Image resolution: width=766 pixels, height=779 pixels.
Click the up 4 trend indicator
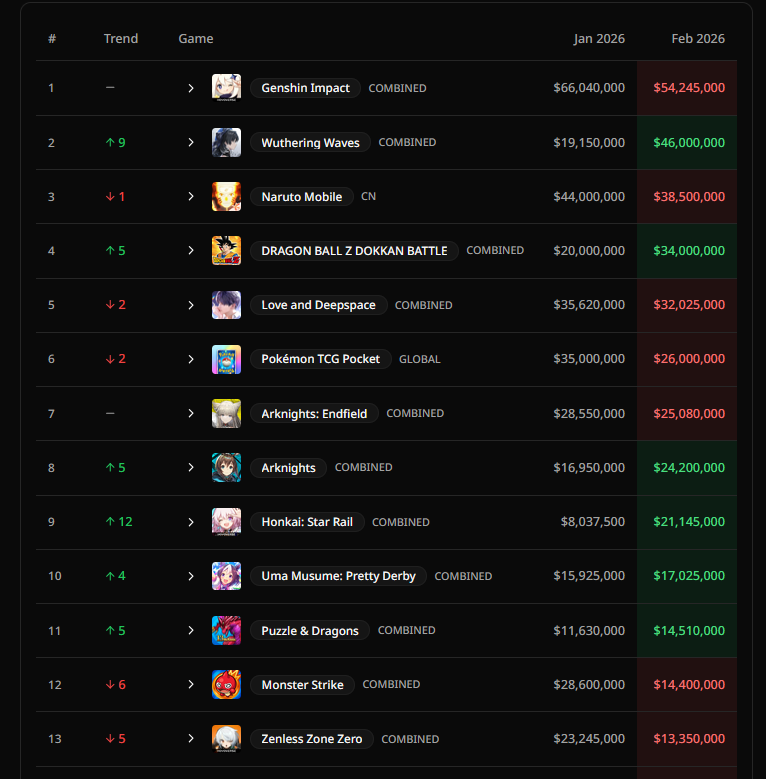point(115,576)
